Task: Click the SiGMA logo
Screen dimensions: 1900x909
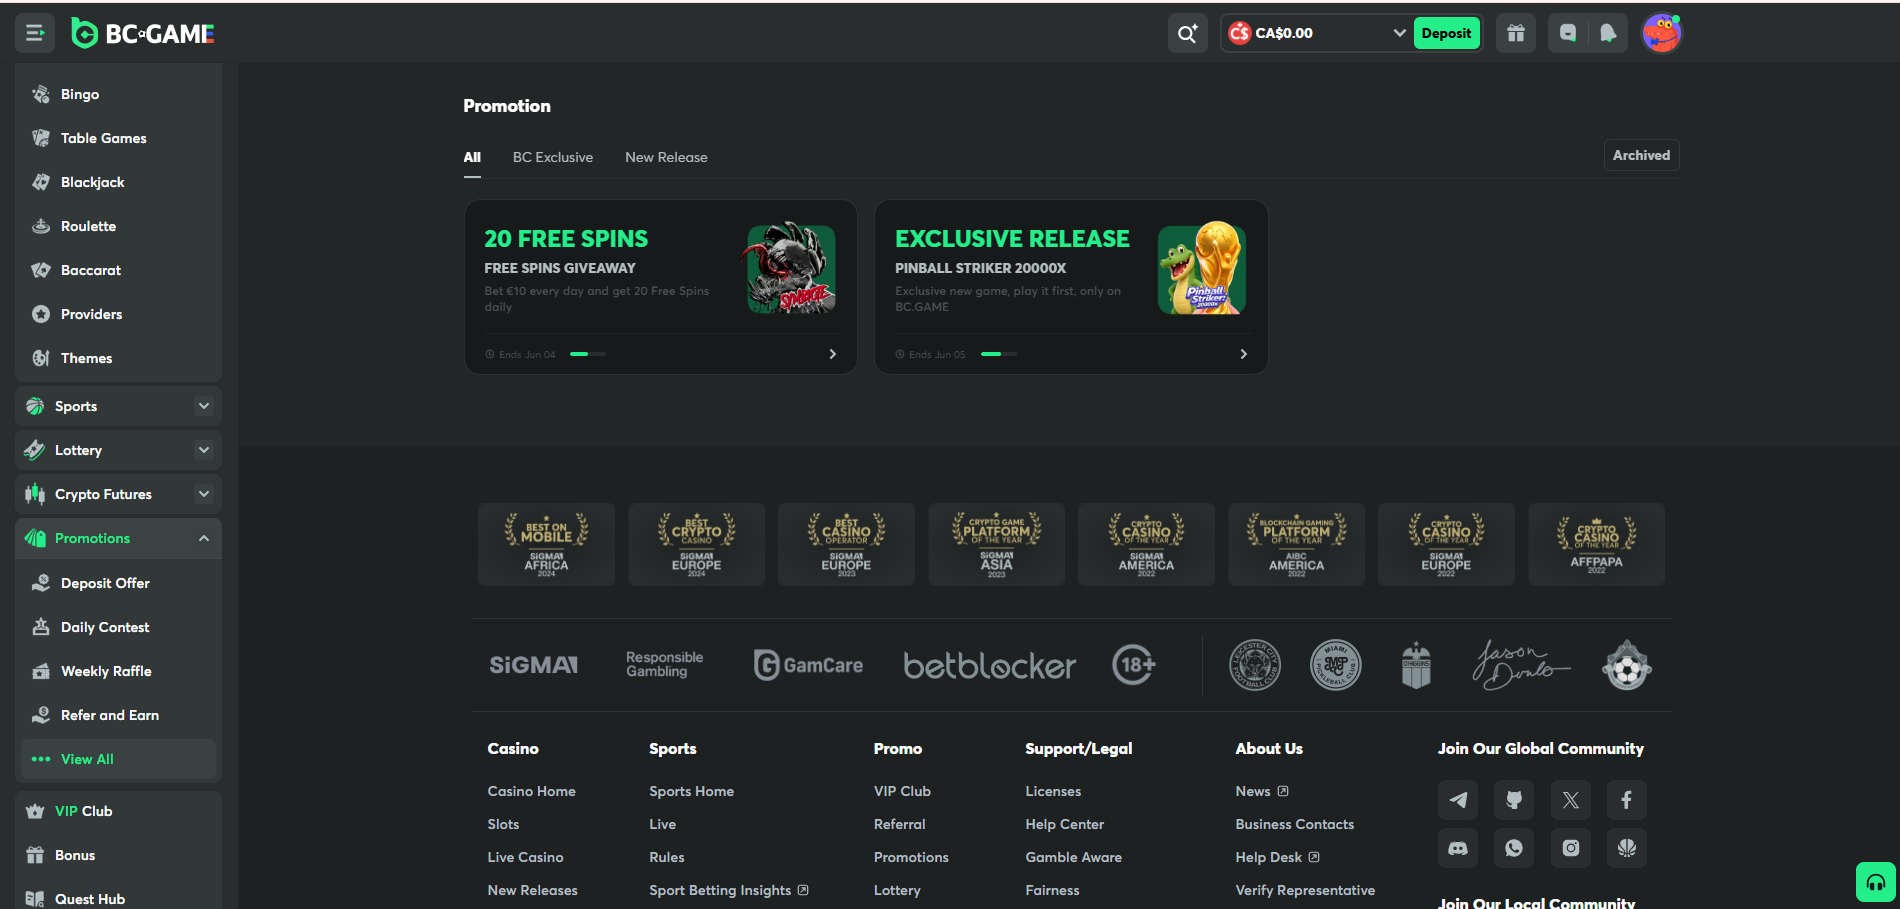Action: pos(534,665)
